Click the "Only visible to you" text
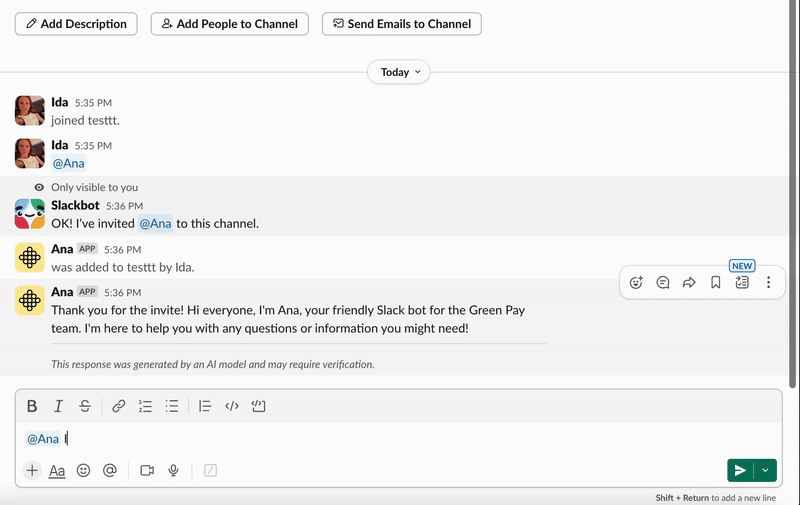Viewport: 800px width, 505px height. [94, 187]
